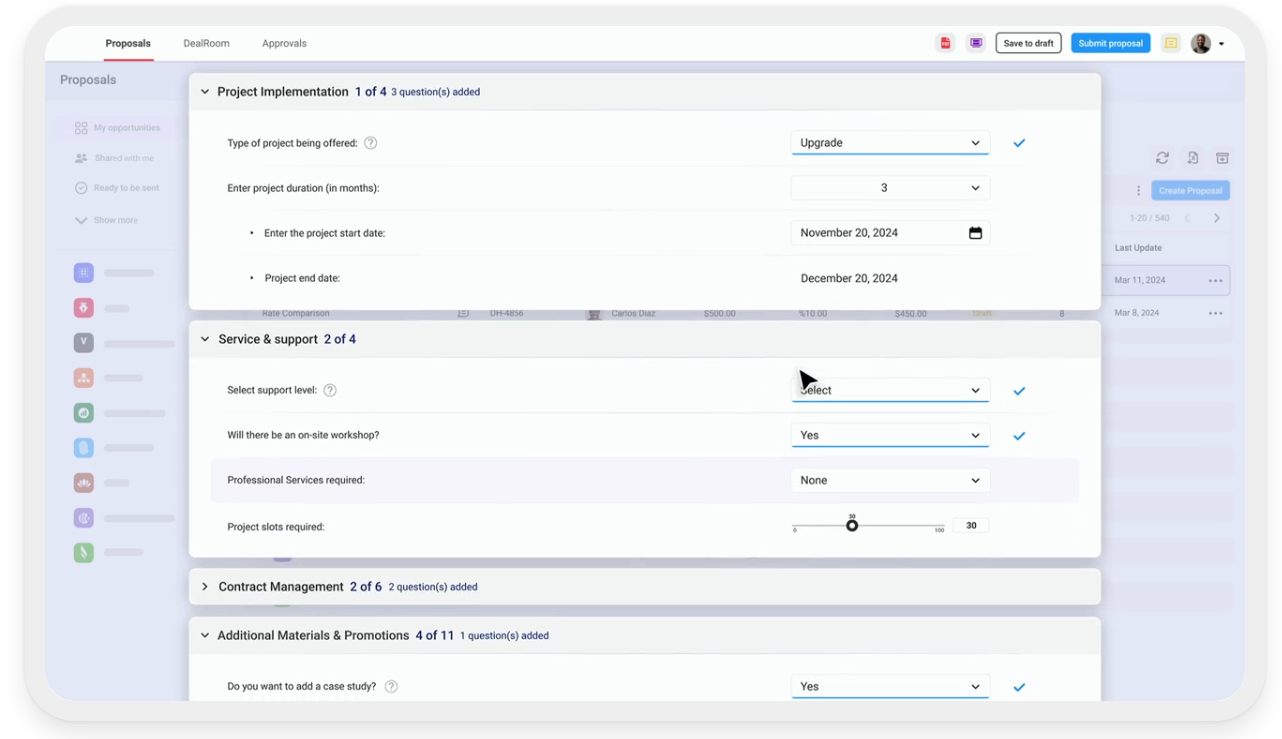Toggle checkmark beside case study answer
The height and width of the screenshot is (739, 1282).
tap(1019, 687)
